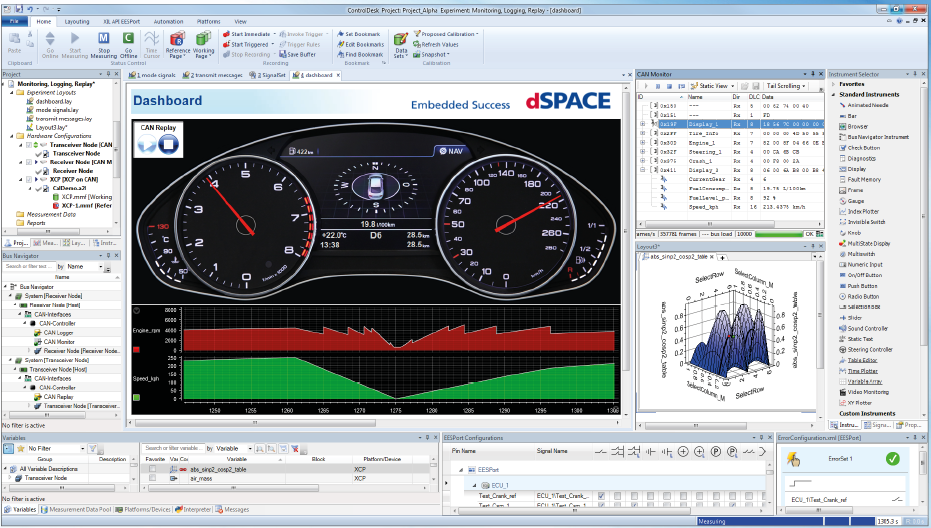Open the Layouting ribbon tab
The height and width of the screenshot is (528, 931).
(x=77, y=21)
